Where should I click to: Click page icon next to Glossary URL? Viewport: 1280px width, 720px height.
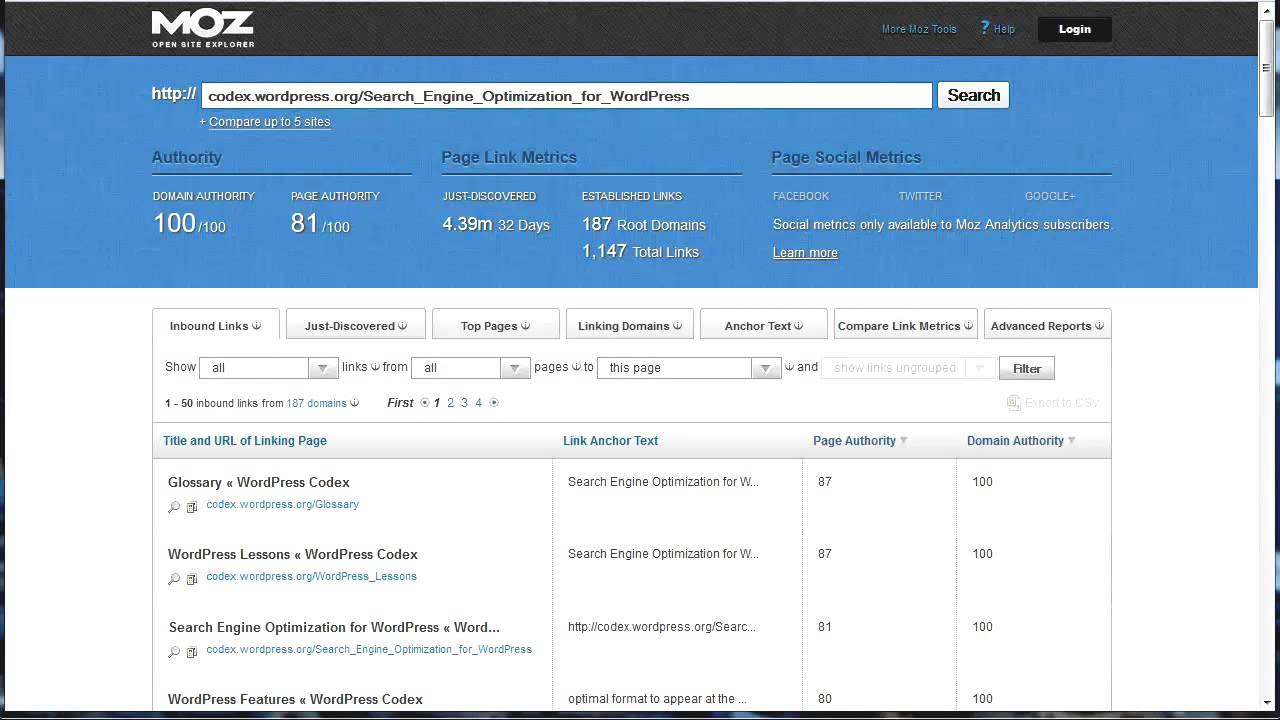[x=192, y=507]
